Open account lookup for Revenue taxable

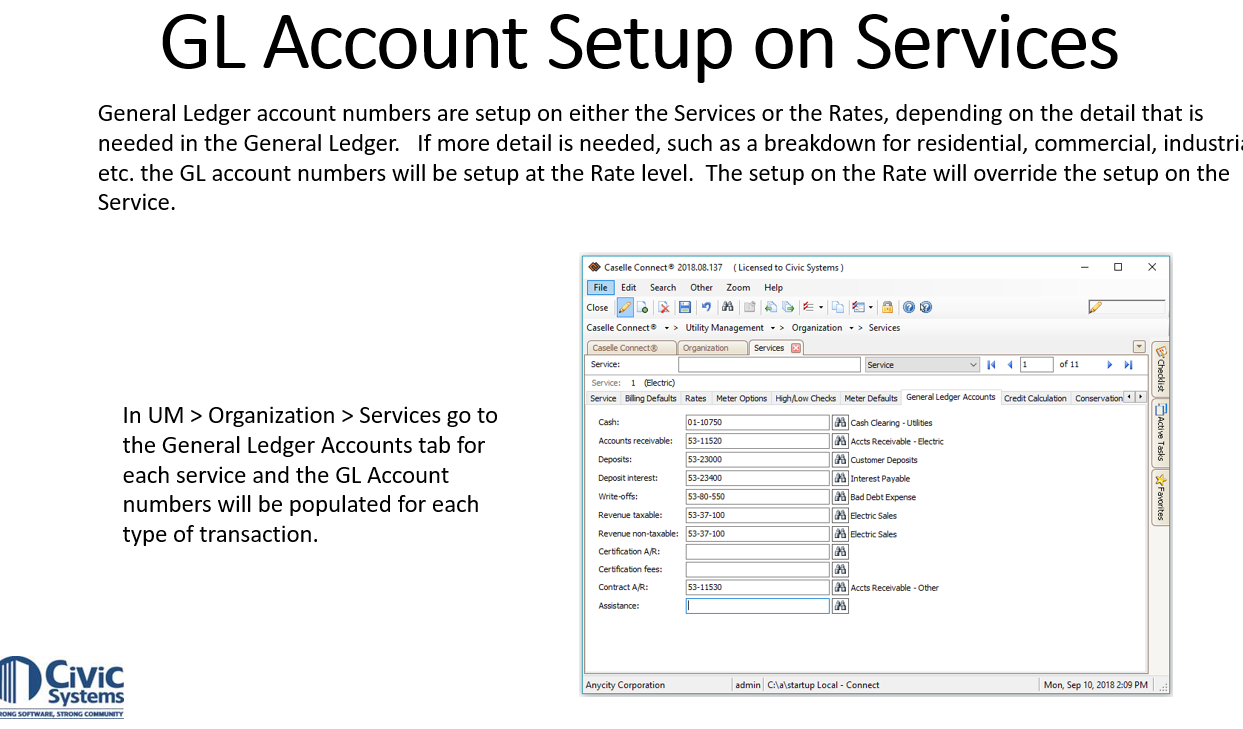pos(840,515)
